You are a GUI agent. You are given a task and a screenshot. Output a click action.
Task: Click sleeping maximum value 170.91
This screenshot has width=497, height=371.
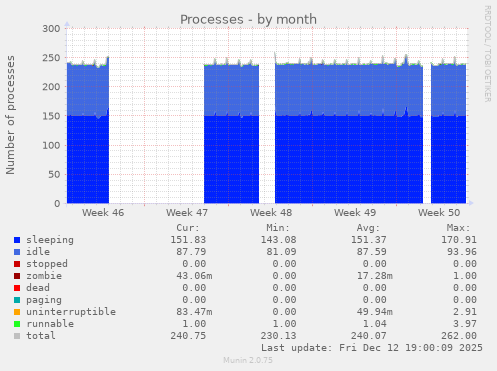tap(459, 240)
